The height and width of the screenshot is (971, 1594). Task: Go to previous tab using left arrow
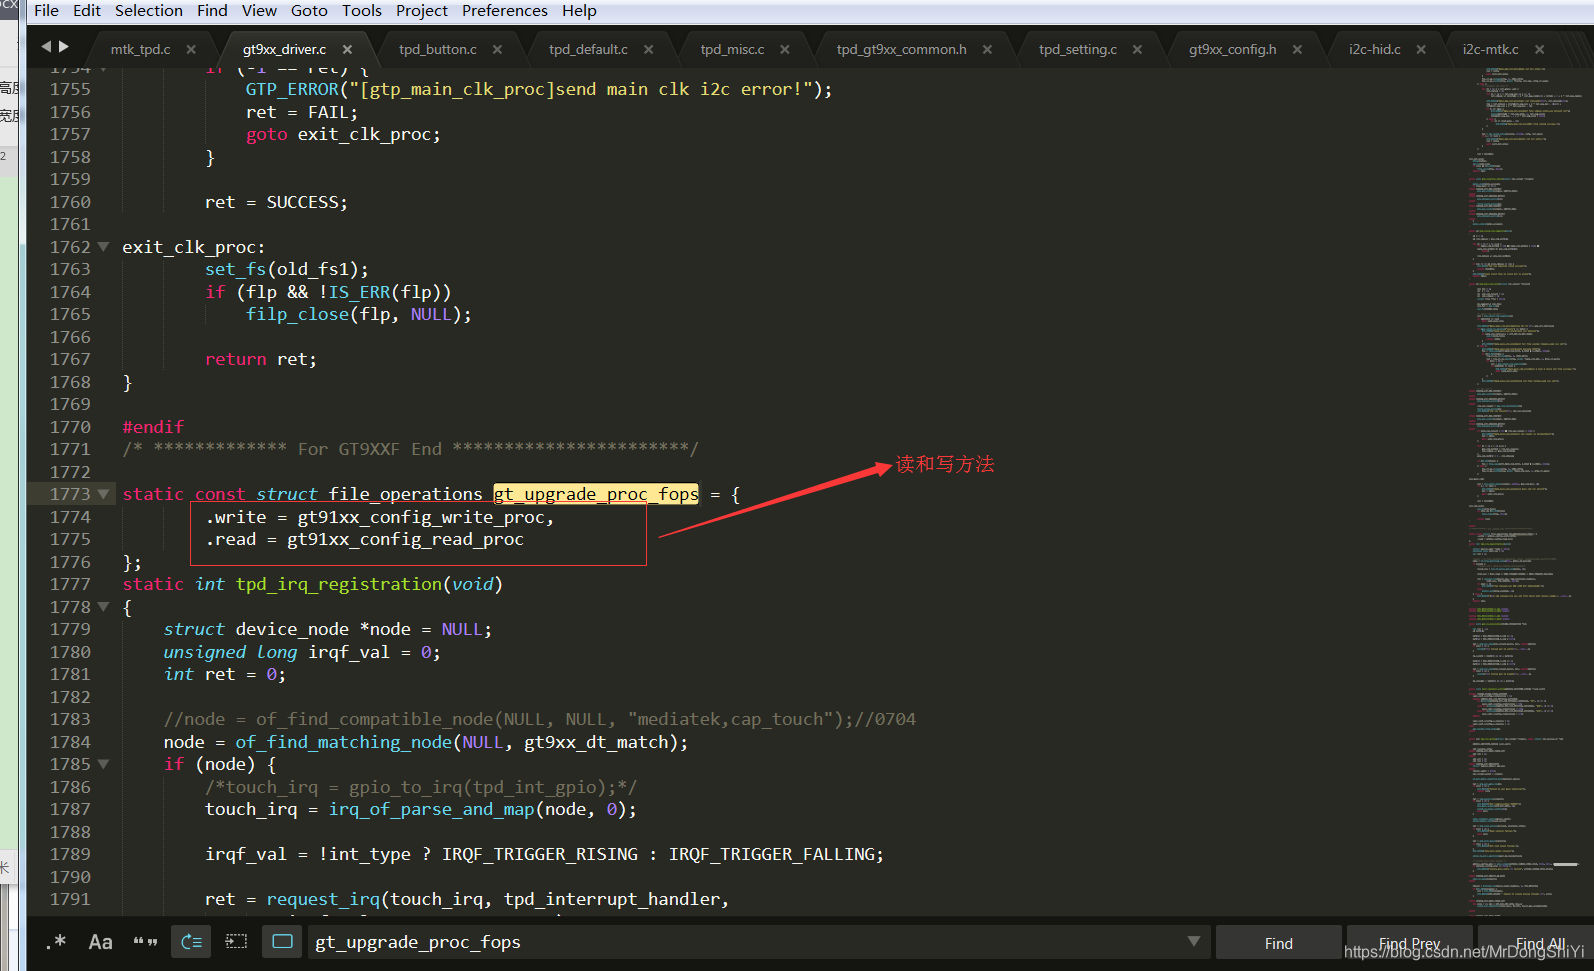pos(46,46)
